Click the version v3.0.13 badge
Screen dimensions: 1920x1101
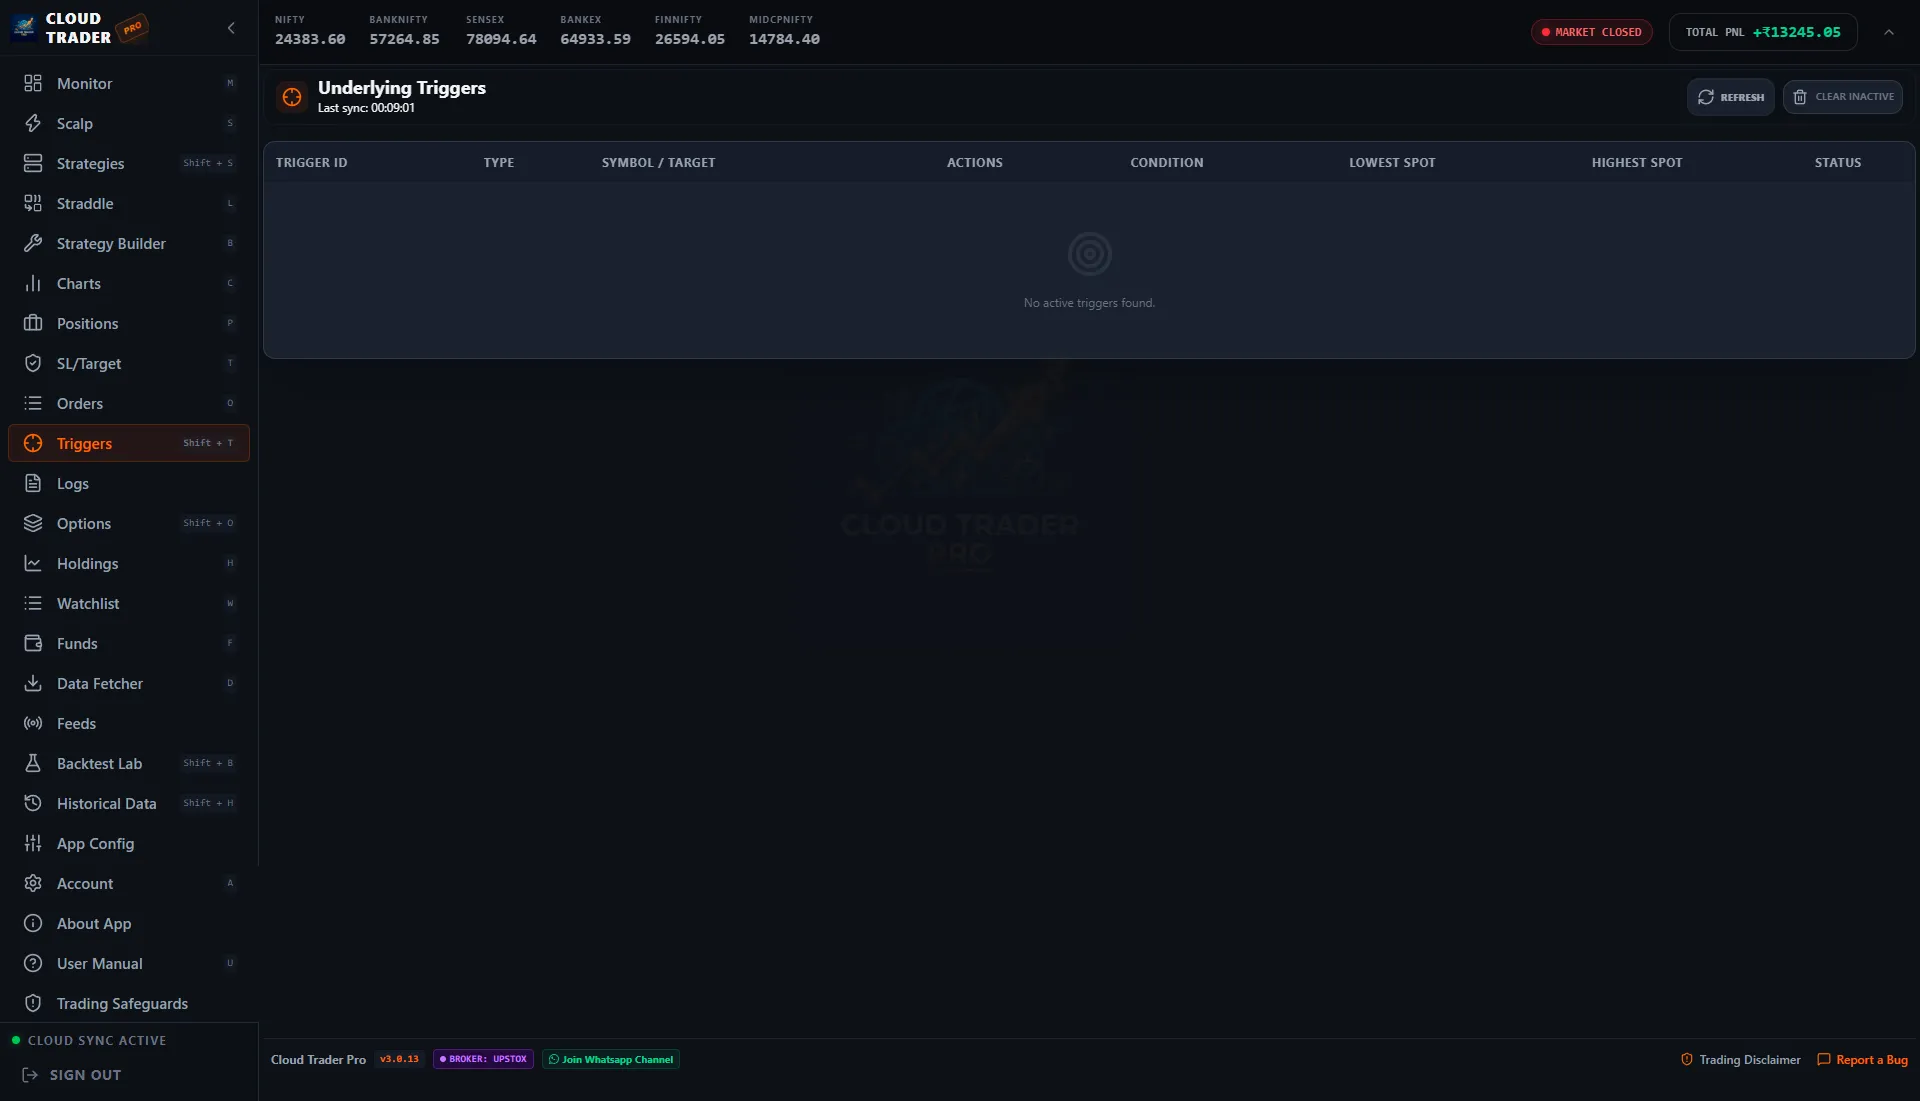point(400,1059)
